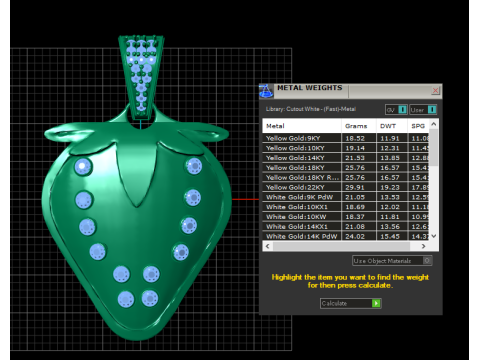Select the Yellow Gold:18KY row

point(346,168)
